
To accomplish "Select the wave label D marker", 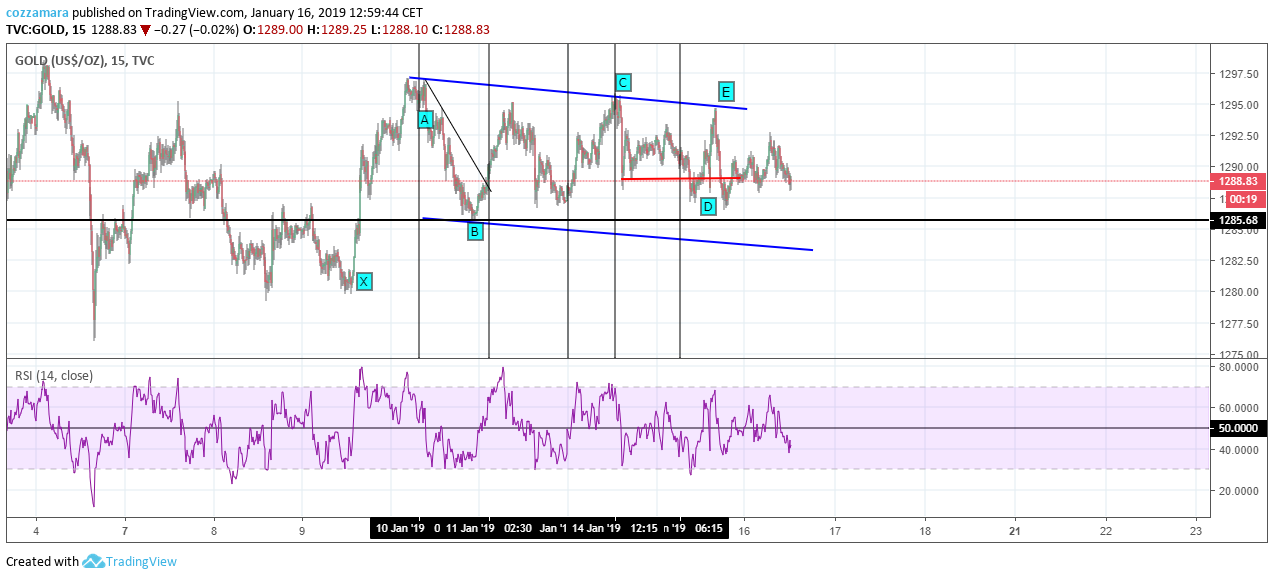I will pyautogui.click(x=707, y=207).
